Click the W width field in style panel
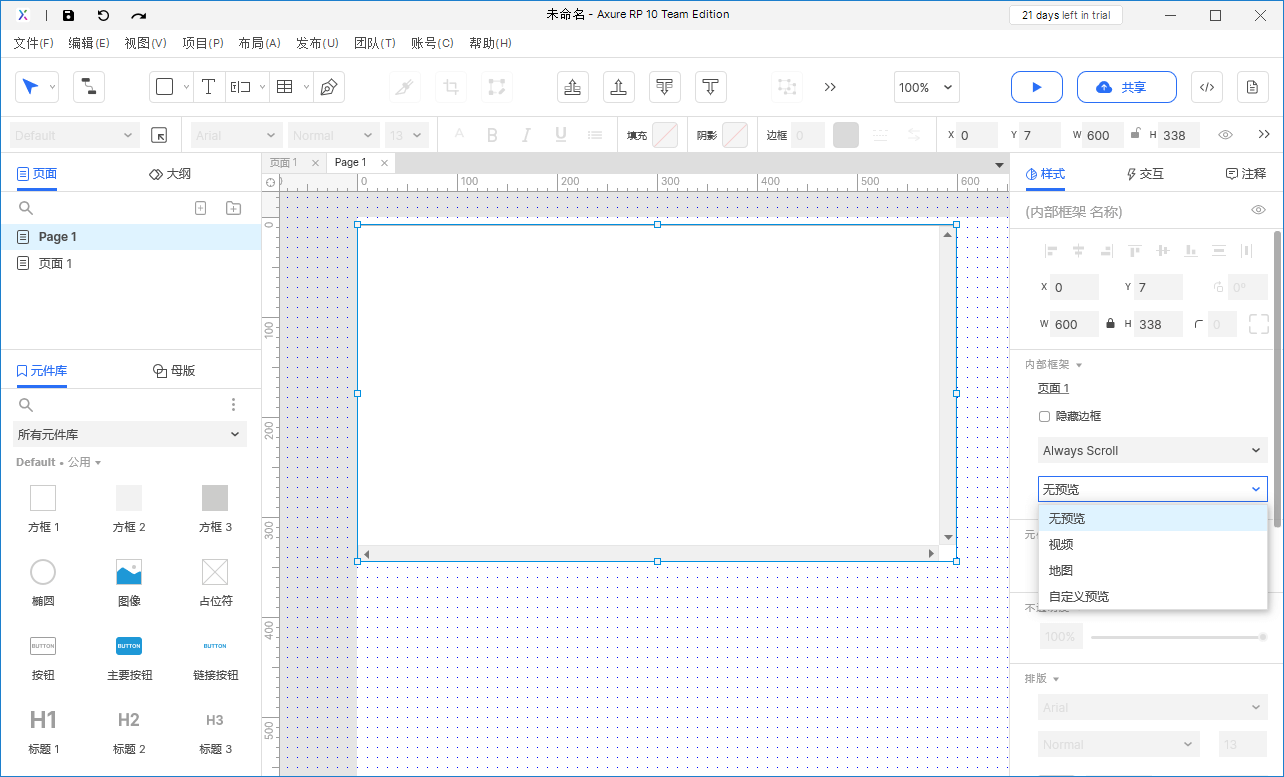This screenshot has height=777, width=1284. pos(1074,324)
